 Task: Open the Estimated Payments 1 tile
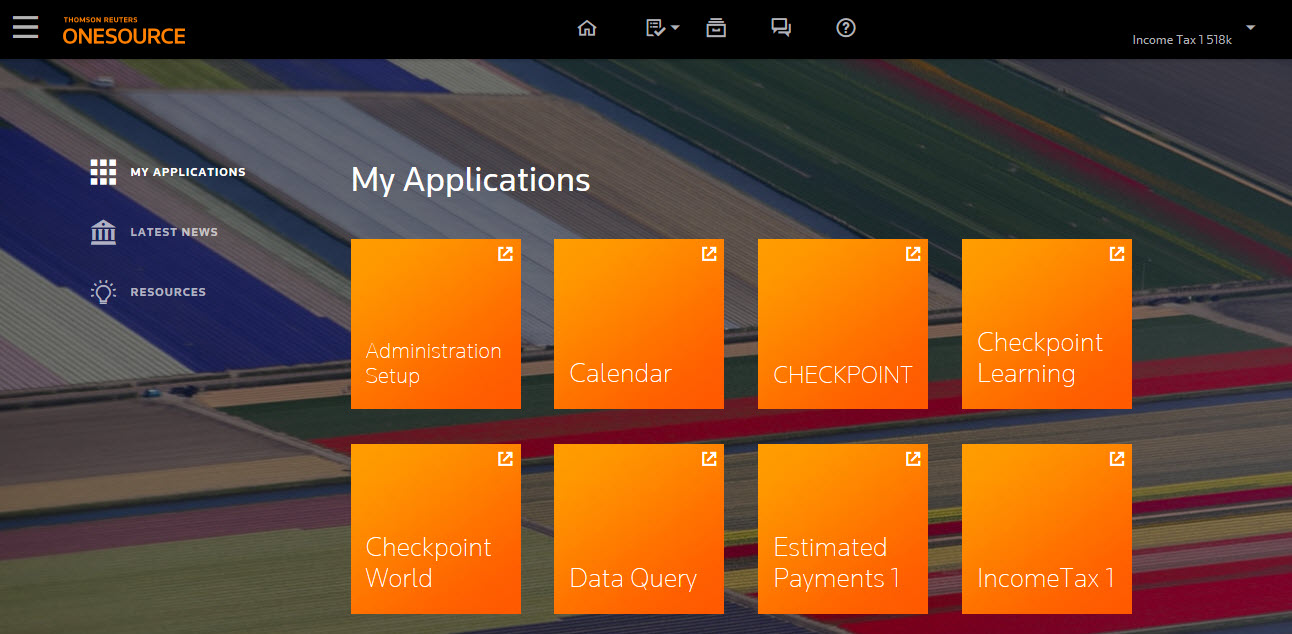coord(843,529)
